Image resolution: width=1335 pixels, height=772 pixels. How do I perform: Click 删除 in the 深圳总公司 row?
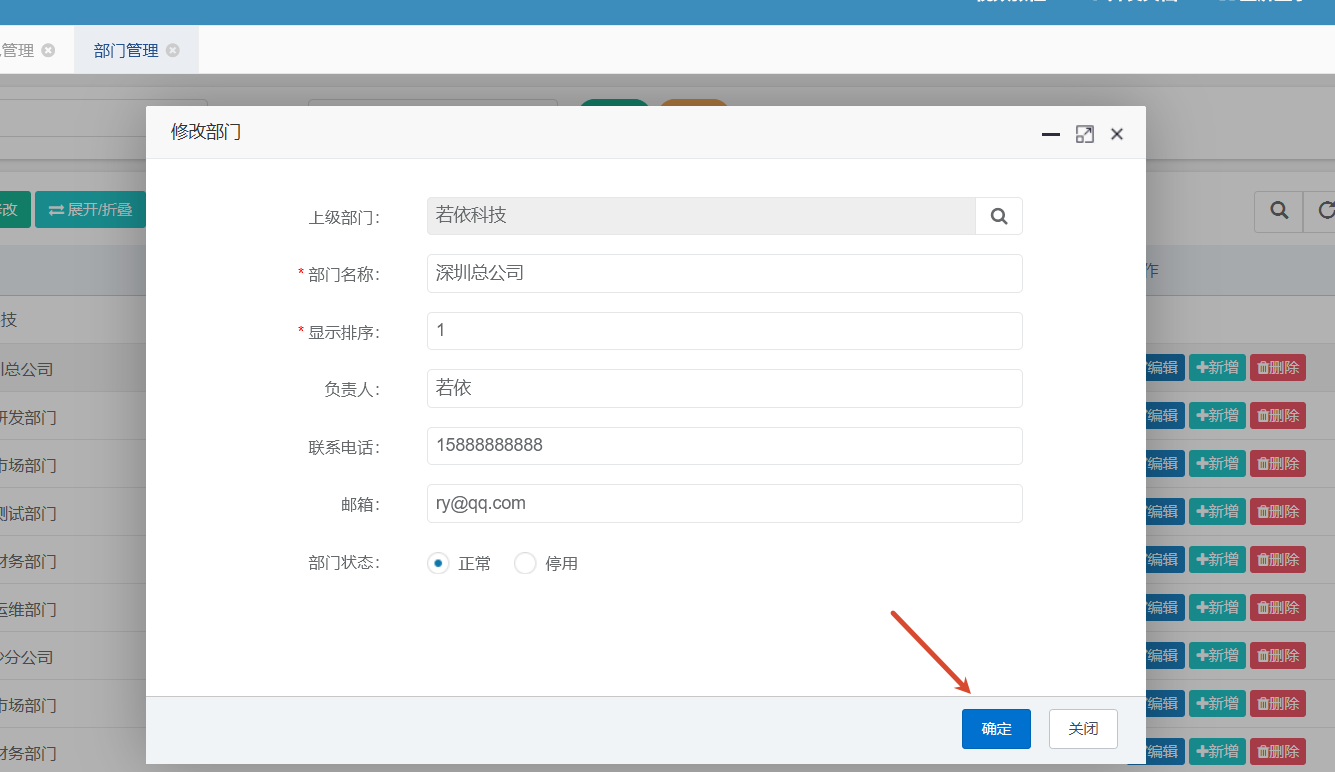[1278, 367]
